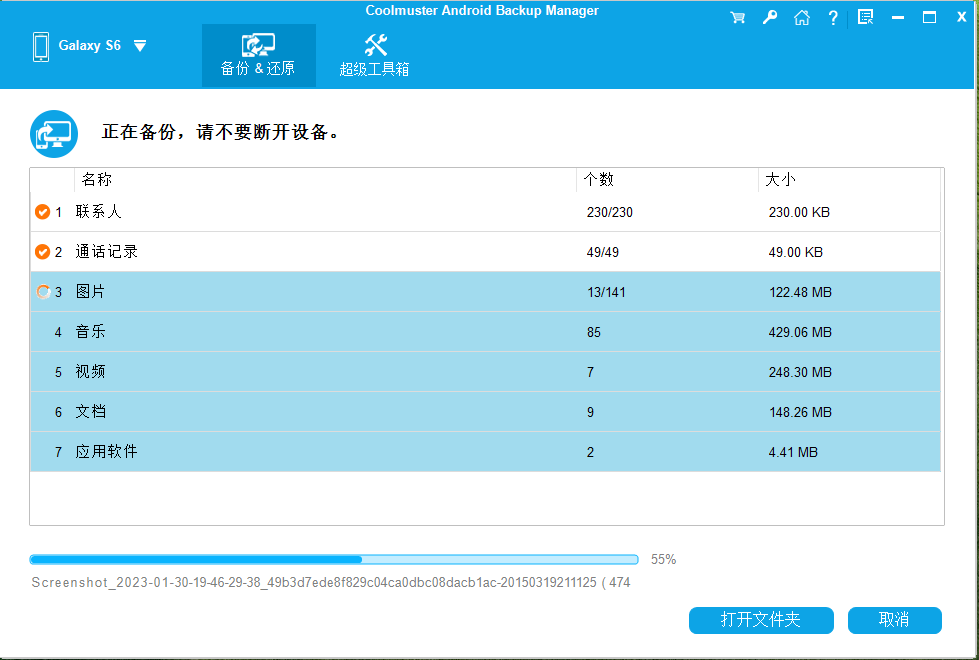979x660 pixels.
Task: Click the 248.30 MB size cell
Action: point(800,372)
